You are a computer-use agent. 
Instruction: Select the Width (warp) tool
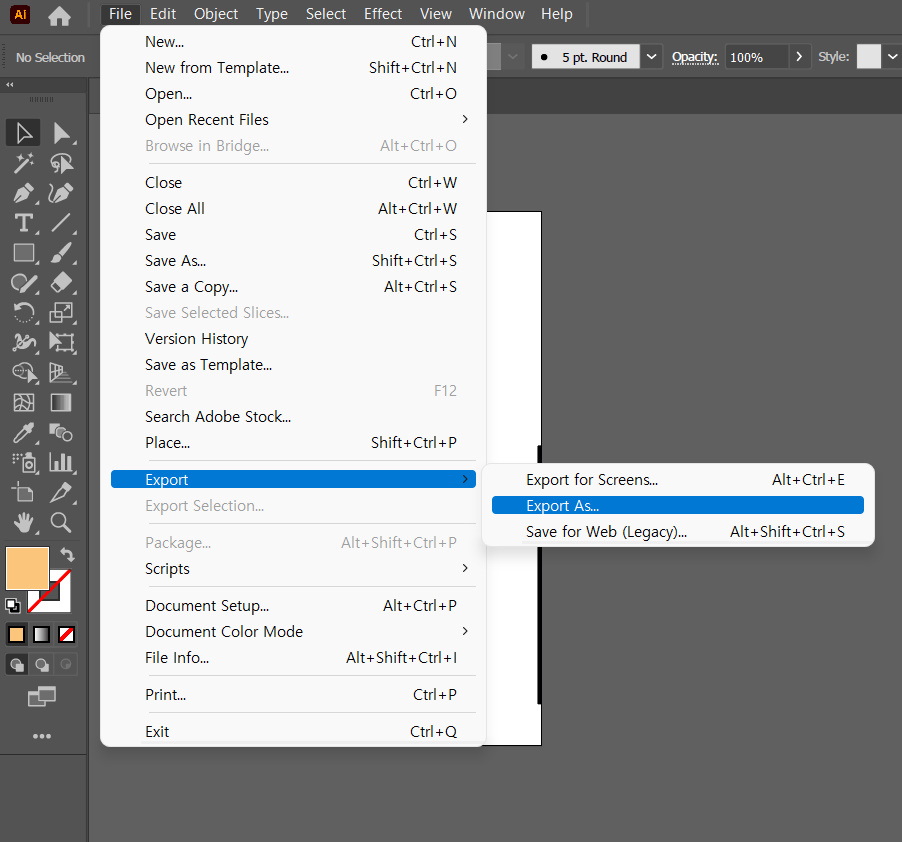(x=24, y=343)
